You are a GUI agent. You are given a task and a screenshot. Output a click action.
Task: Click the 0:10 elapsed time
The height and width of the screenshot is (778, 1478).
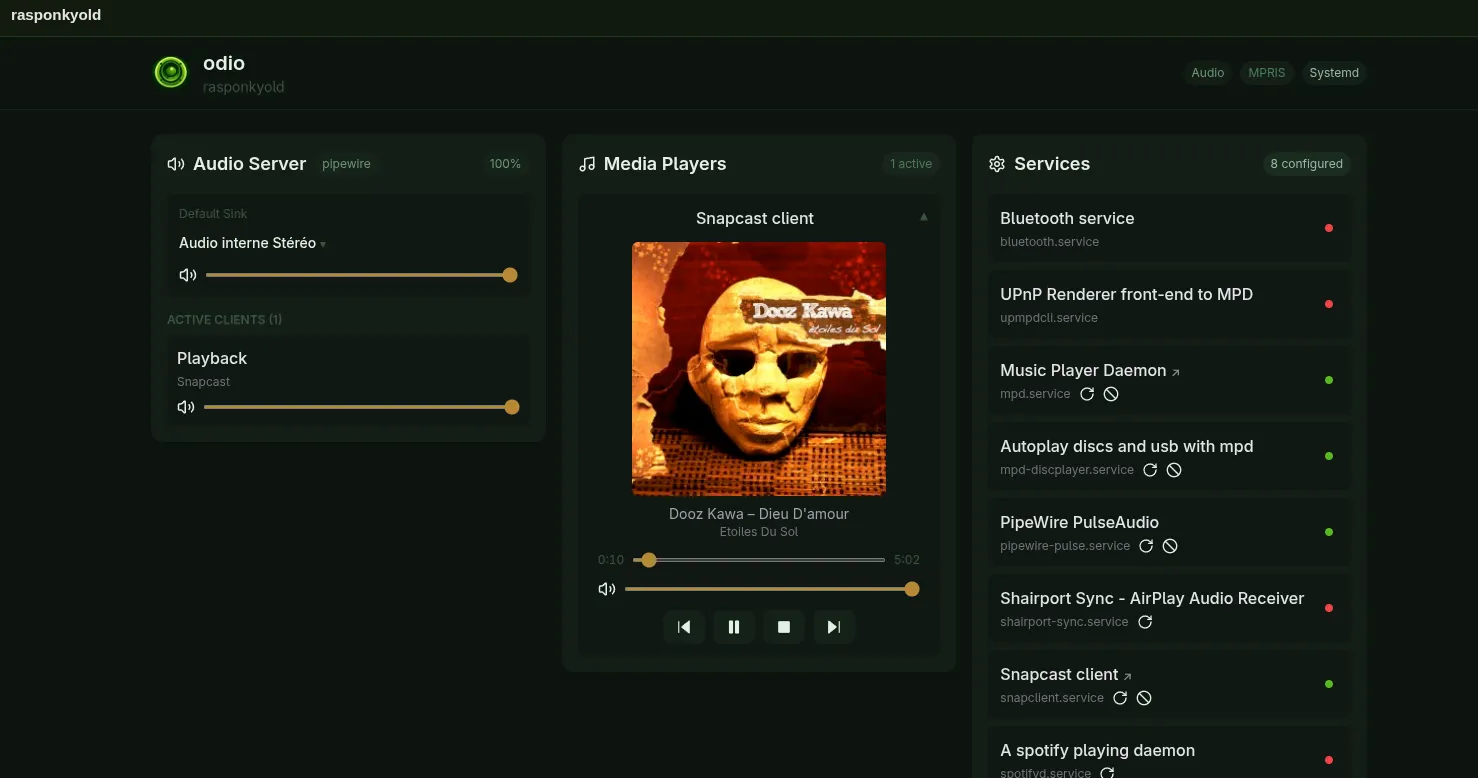[x=611, y=560]
